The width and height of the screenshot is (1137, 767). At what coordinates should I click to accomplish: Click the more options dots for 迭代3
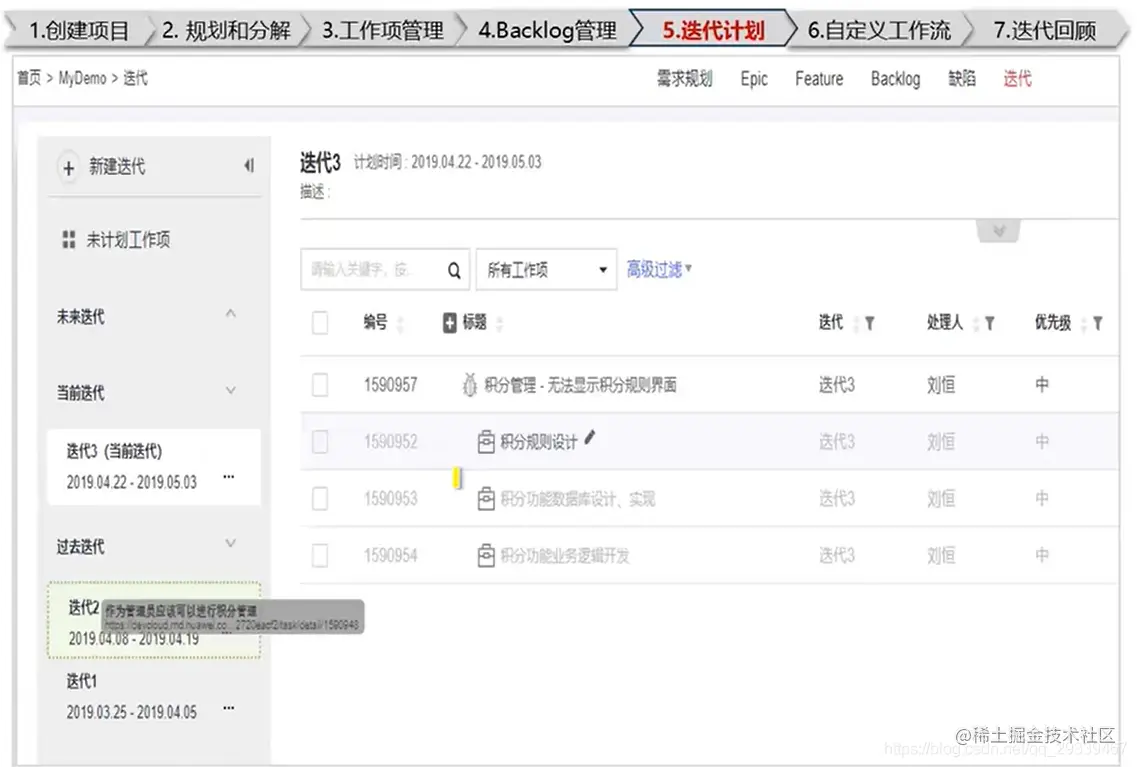[x=229, y=478]
